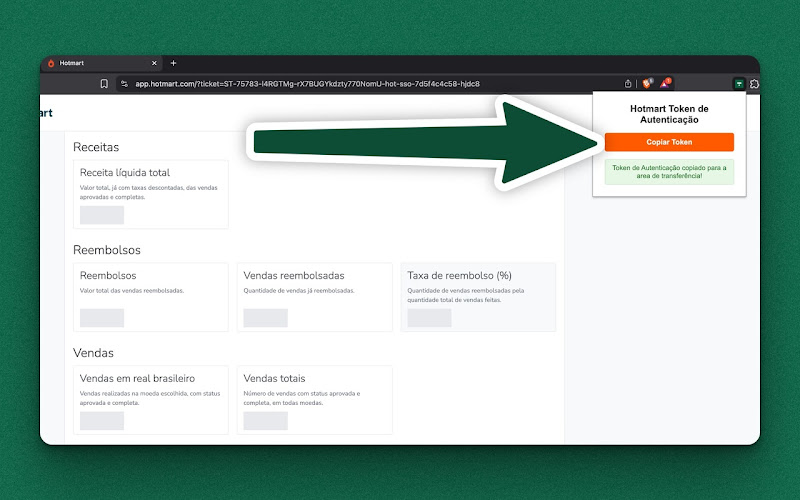
Task: Open the Hotmart Token extension icon
Action: [x=738, y=84]
